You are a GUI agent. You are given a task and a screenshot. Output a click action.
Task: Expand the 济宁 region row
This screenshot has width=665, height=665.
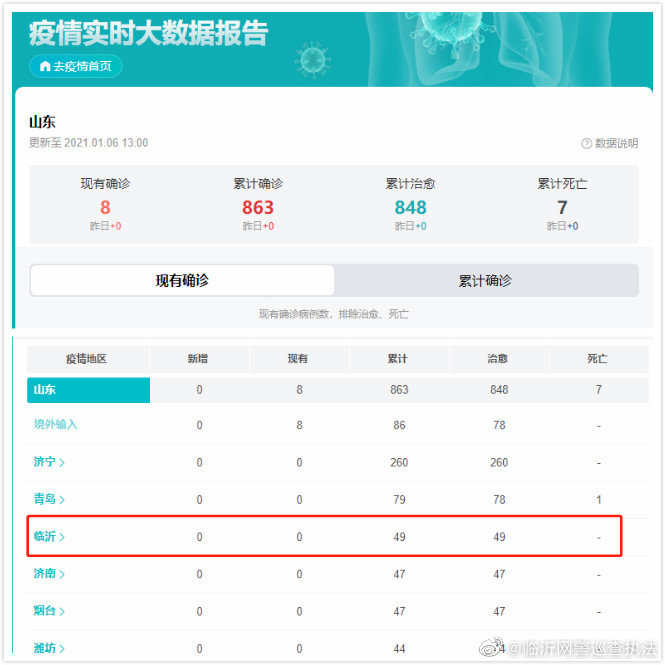click(x=49, y=462)
